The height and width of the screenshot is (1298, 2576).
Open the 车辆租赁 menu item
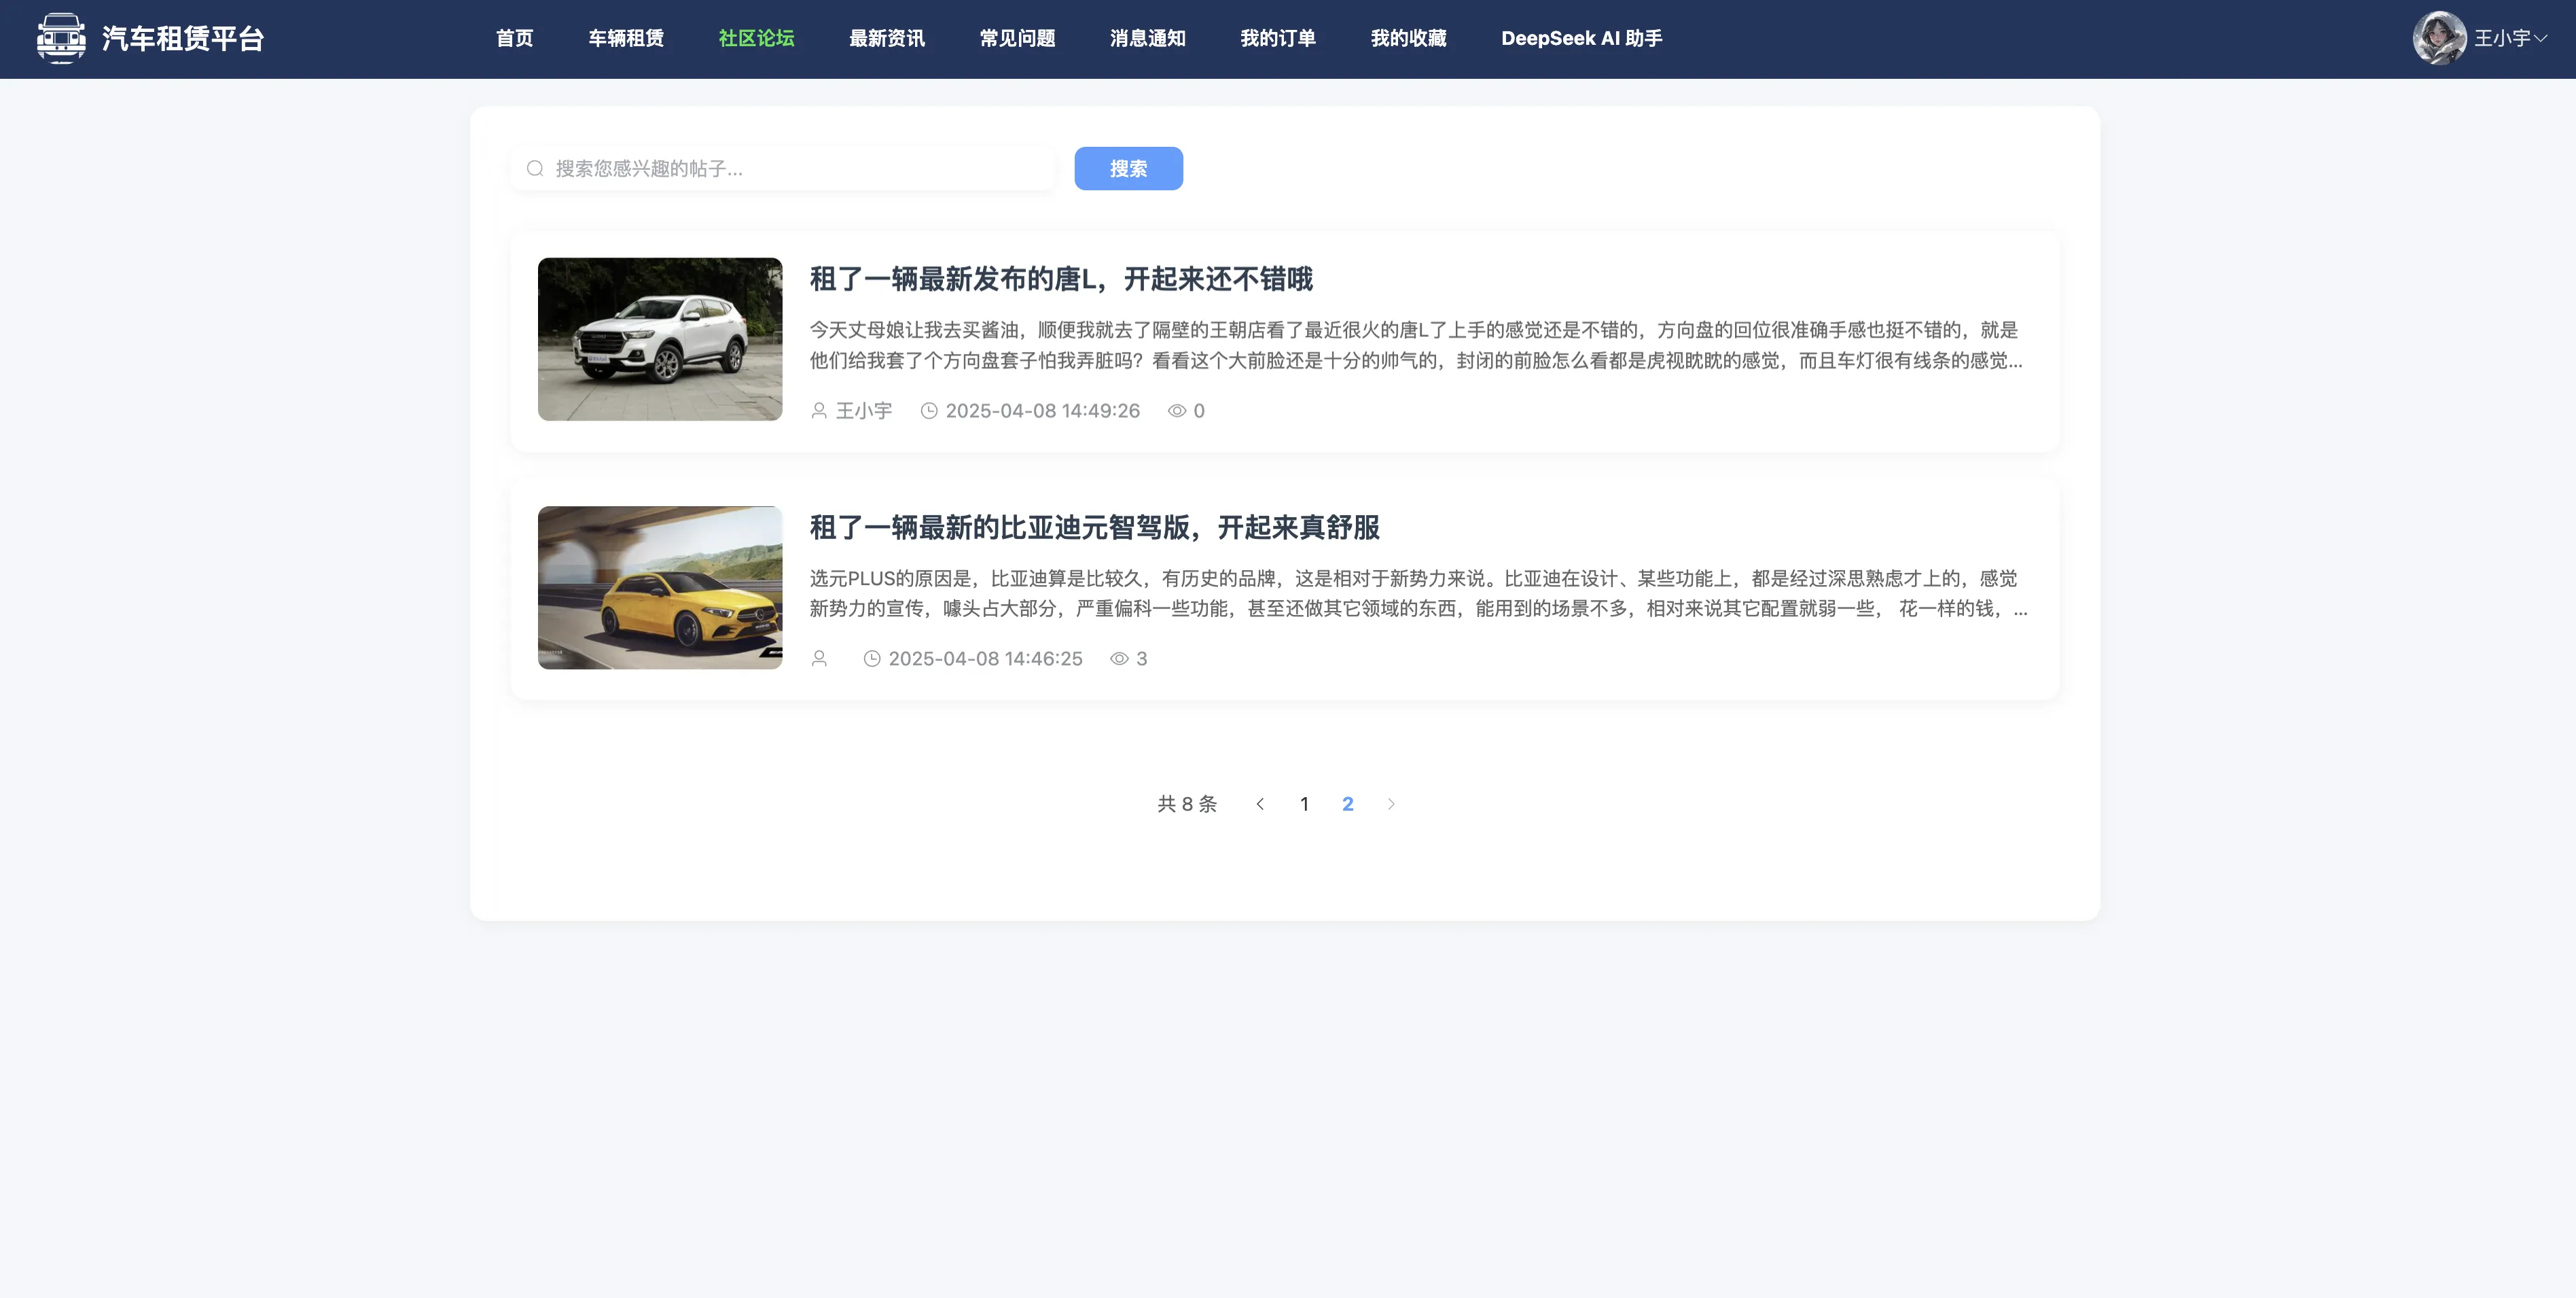pos(626,38)
